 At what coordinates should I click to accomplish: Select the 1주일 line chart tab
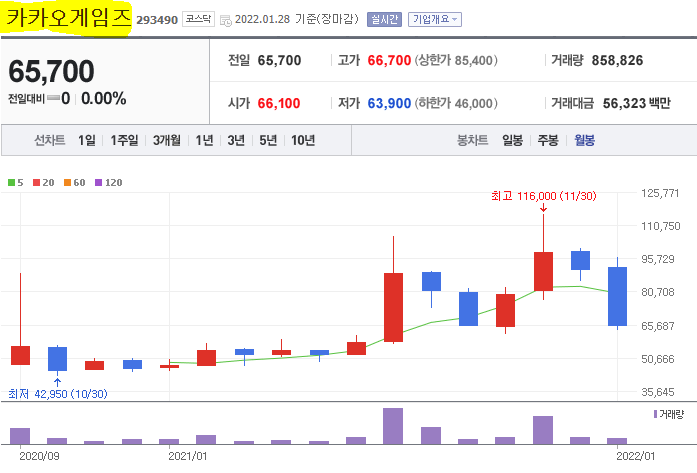coord(124,140)
